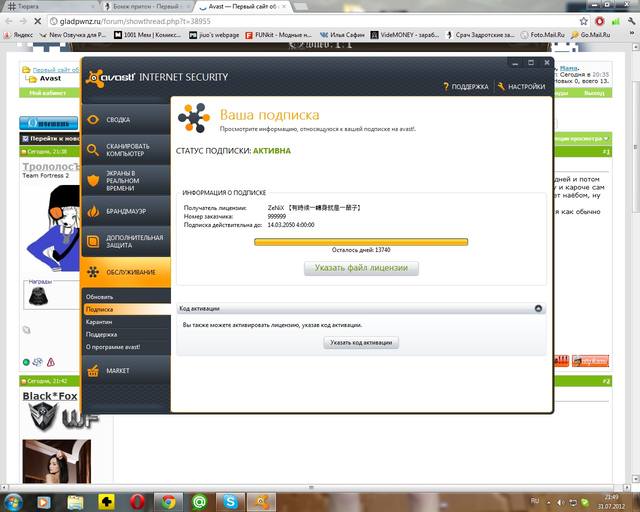The width and height of the screenshot is (640, 512).
Task: Open Avast from the taskbar
Action: click(x=262, y=502)
